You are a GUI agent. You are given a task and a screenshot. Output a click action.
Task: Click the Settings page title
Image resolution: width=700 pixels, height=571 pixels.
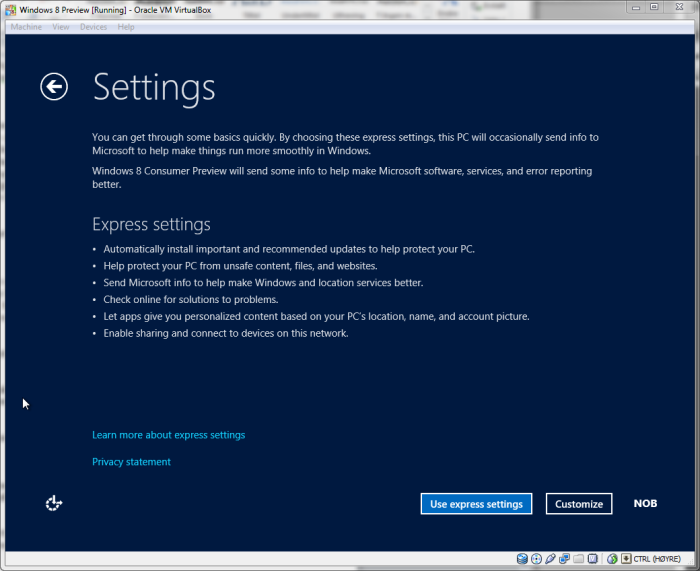click(154, 88)
